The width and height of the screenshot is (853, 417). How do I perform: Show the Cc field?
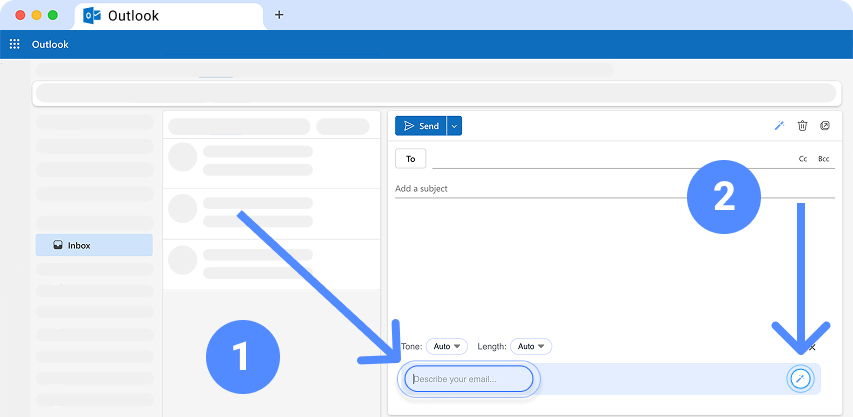(803, 159)
